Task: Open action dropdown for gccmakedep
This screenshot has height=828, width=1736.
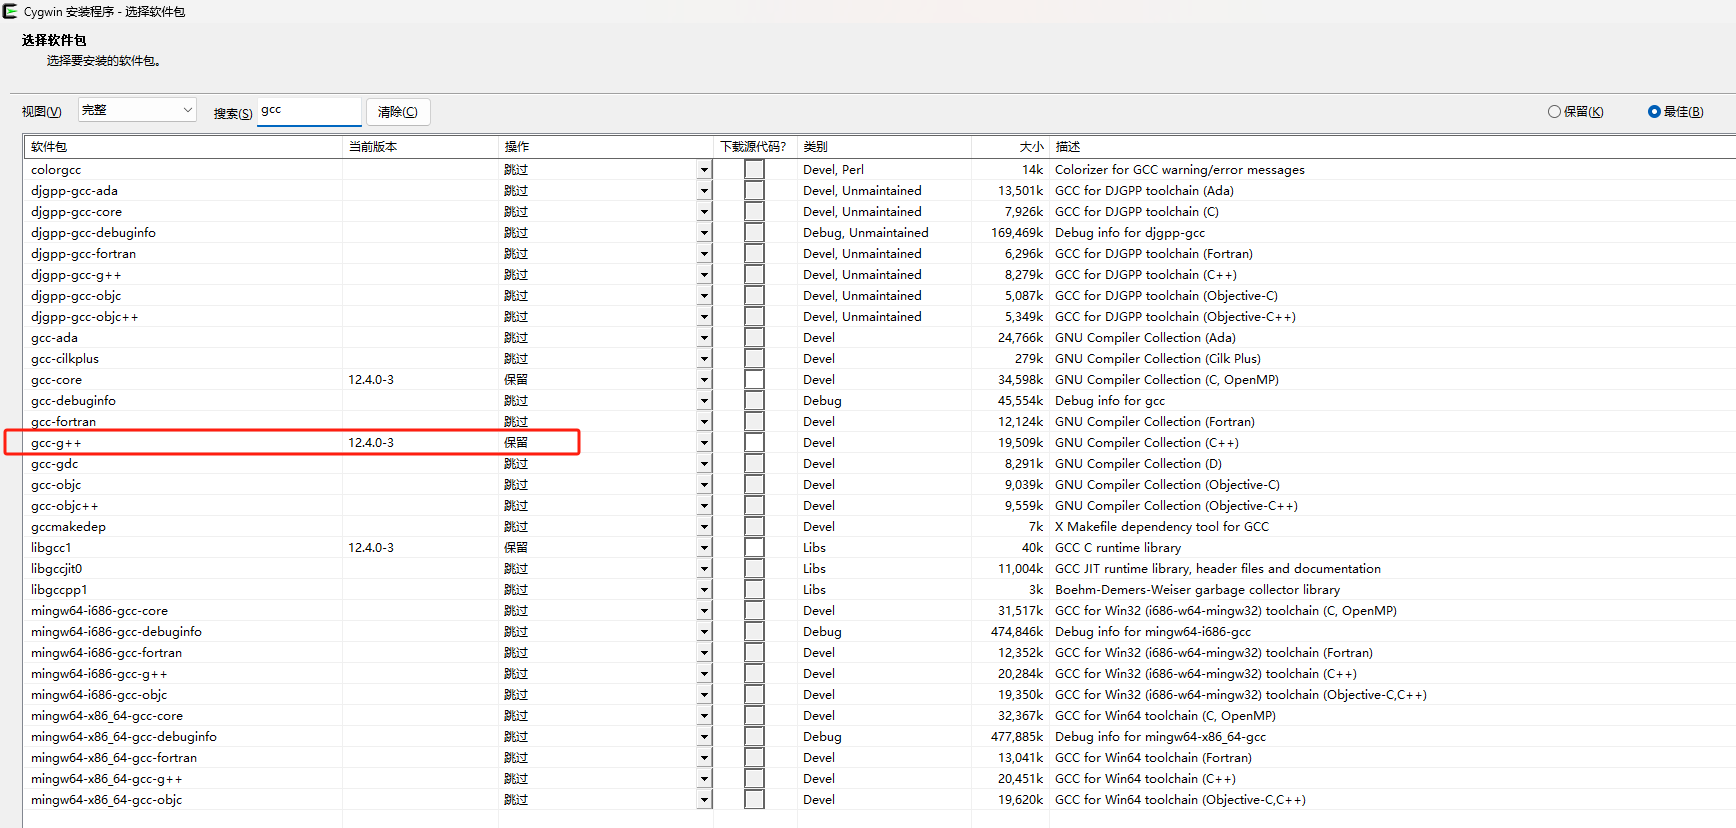Action: tap(704, 527)
